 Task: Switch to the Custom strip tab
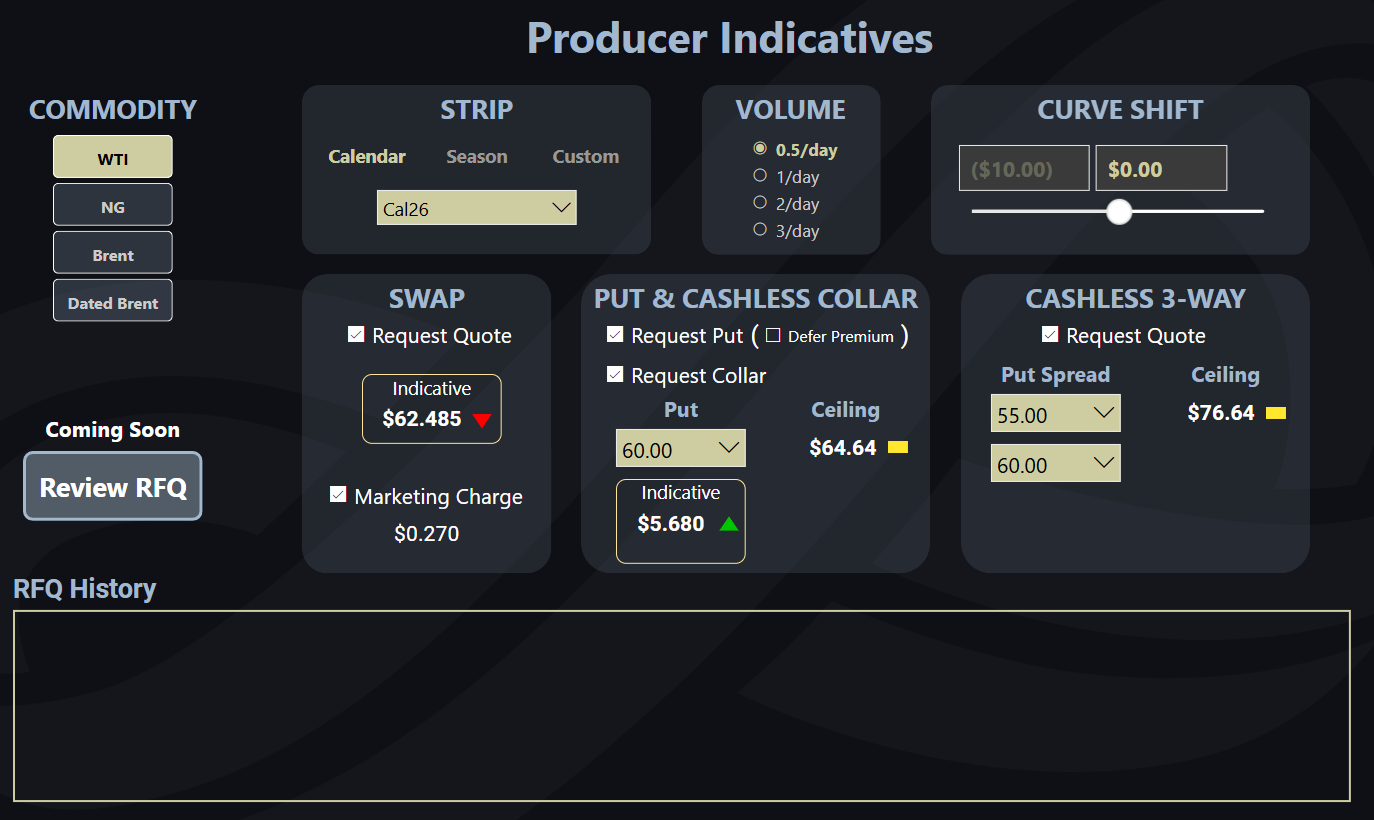tap(586, 156)
